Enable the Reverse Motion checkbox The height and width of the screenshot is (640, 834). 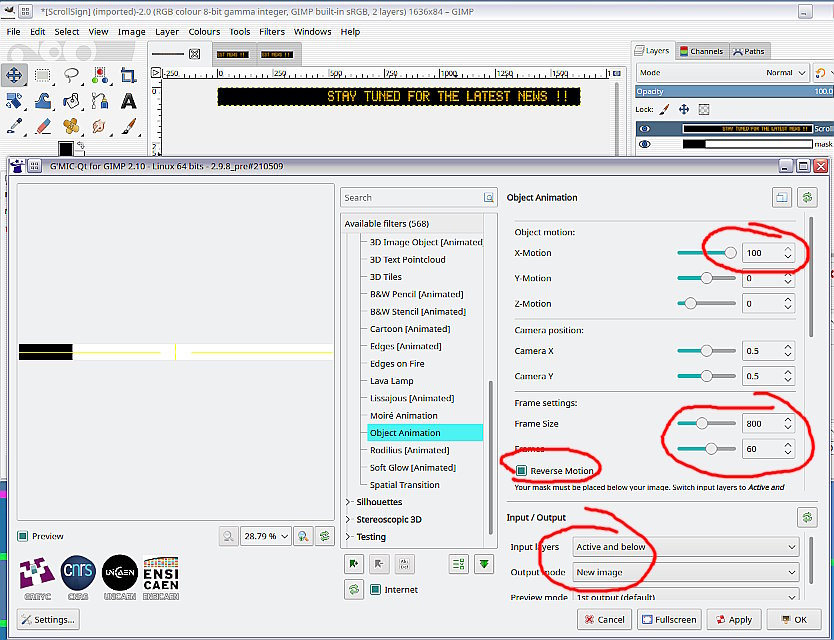(522, 470)
